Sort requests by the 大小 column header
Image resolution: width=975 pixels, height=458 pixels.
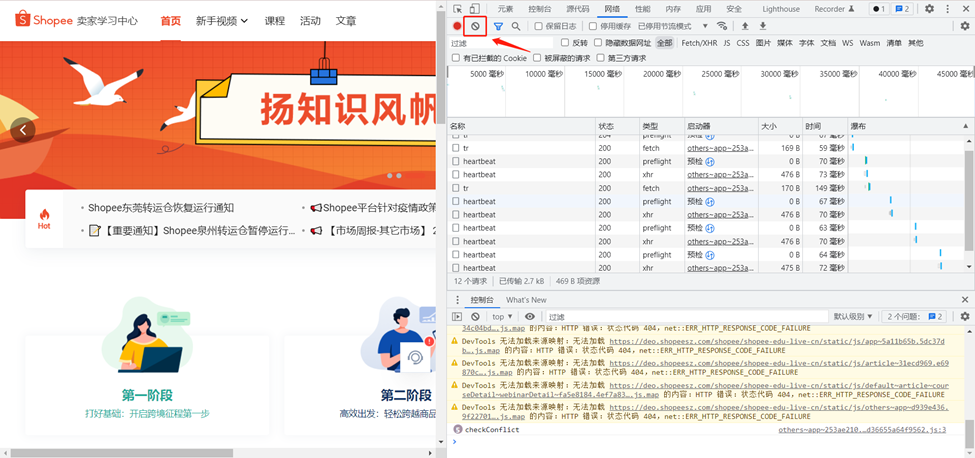click(780, 126)
